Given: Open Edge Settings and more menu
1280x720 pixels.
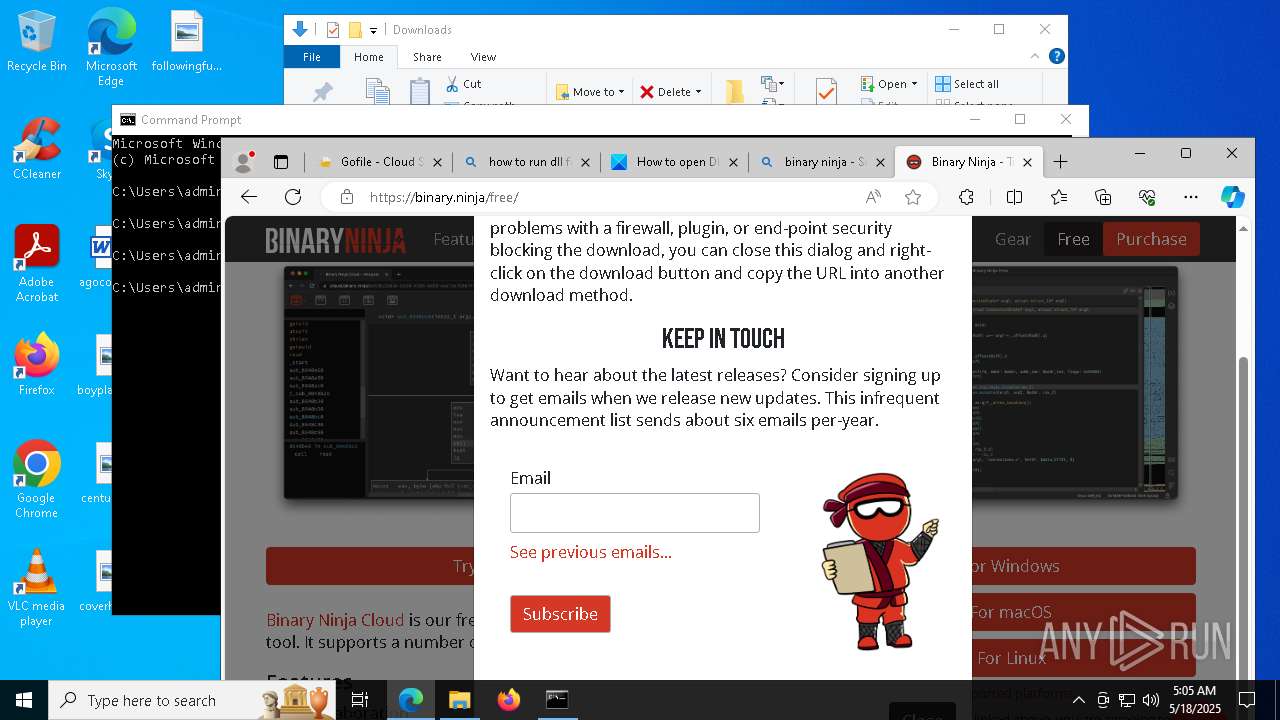Looking at the screenshot, I should click(1190, 197).
